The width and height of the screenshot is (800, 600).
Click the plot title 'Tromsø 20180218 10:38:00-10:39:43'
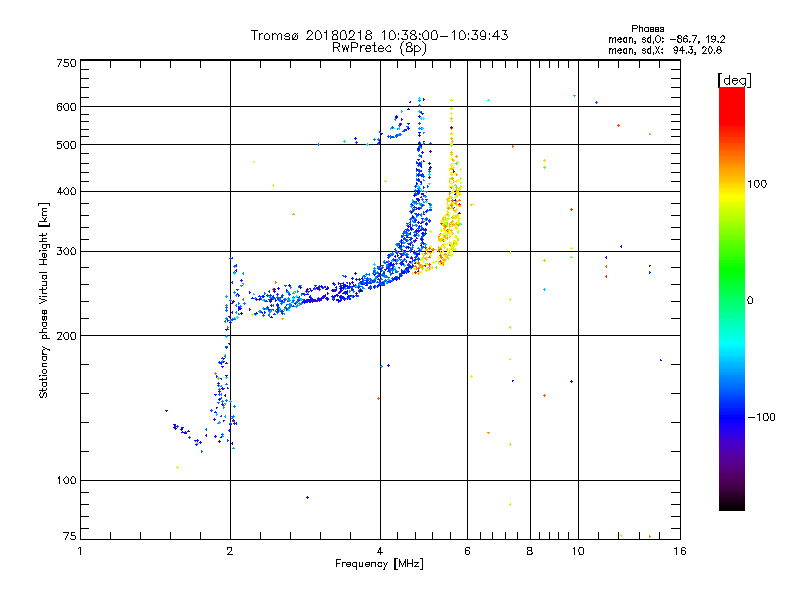point(380,35)
